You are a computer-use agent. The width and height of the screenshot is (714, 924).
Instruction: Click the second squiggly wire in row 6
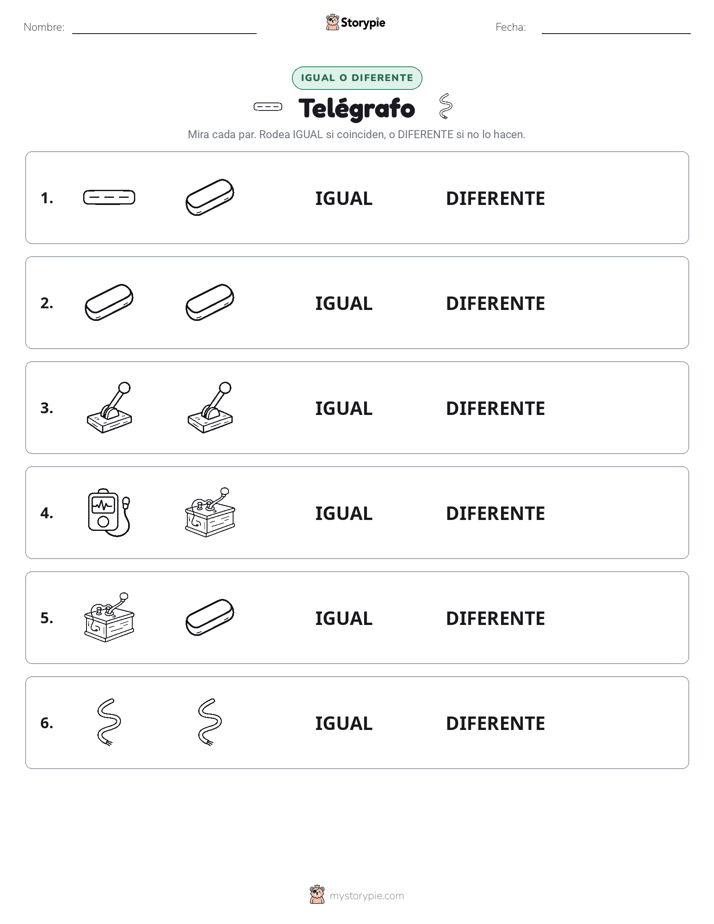[x=210, y=722]
